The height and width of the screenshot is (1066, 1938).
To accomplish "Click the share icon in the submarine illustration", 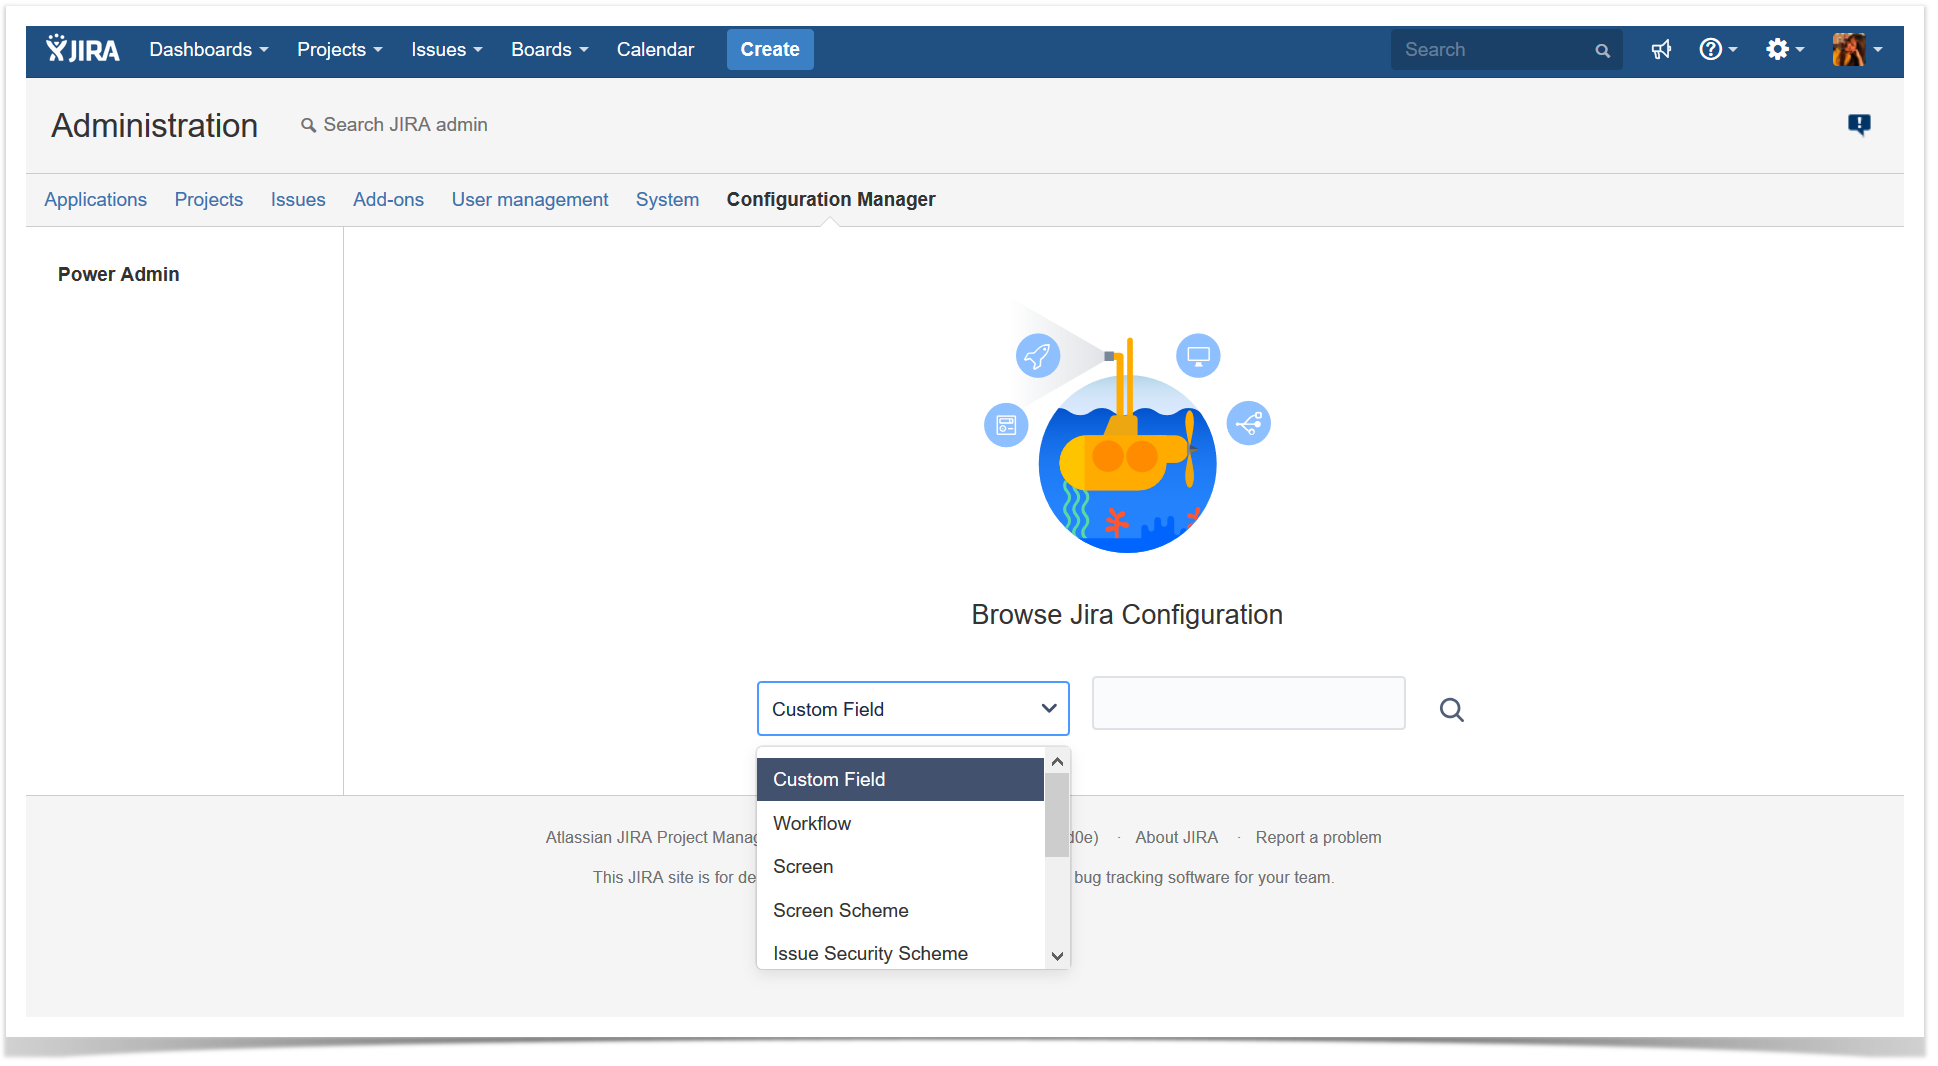I will pos(1249,423).
